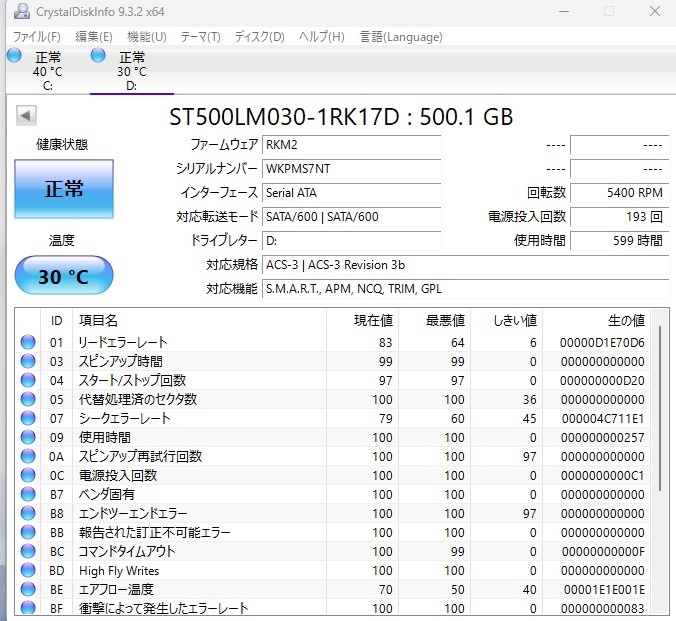
Task: Open the ディスク(D) menu
Action: (260, 37)
